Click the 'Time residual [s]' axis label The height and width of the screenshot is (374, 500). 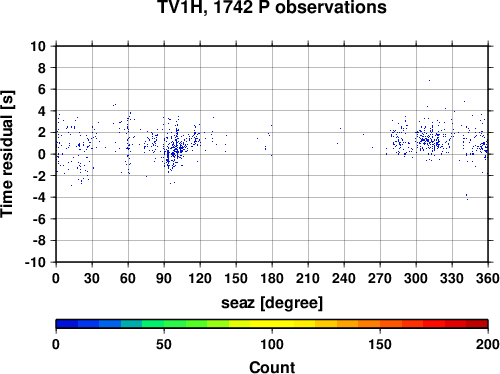(x=8, y=154)
